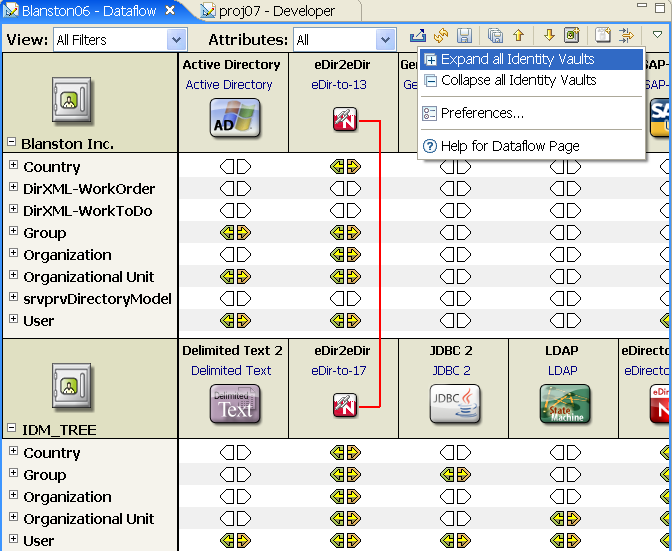Collapse the IDM_TREE vault section
The width and height of the screenshot is (672, 551).
click(x=12, y=428)
